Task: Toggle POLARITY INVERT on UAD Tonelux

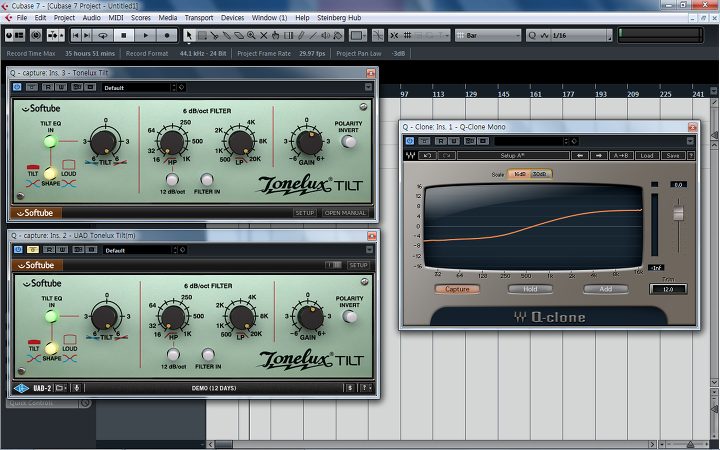Action: click(x=350, y=316)
